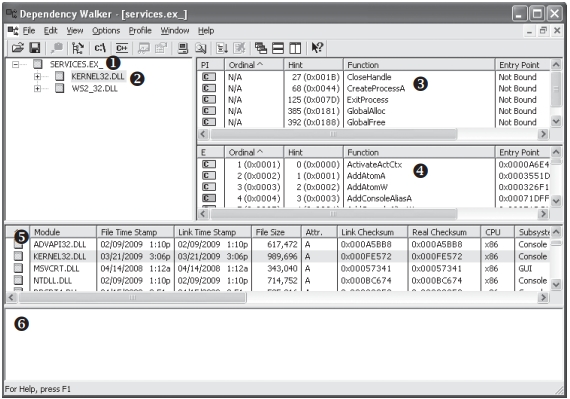Maximize the Dependency Walker window
The width and height of the screenshot is (570, 399).
[x=537, y=14]
